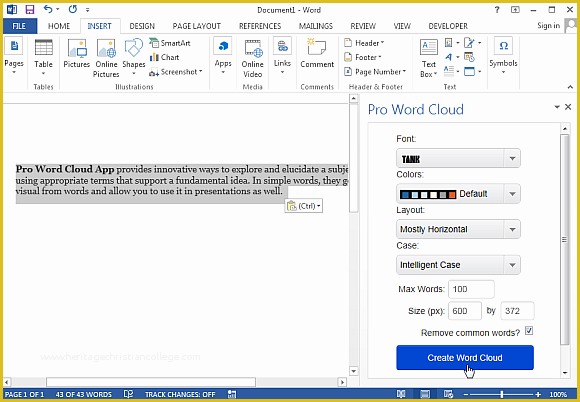Switch to the REFERENCES tab
This screenshot has height=402, width=580.
point(260,26)
